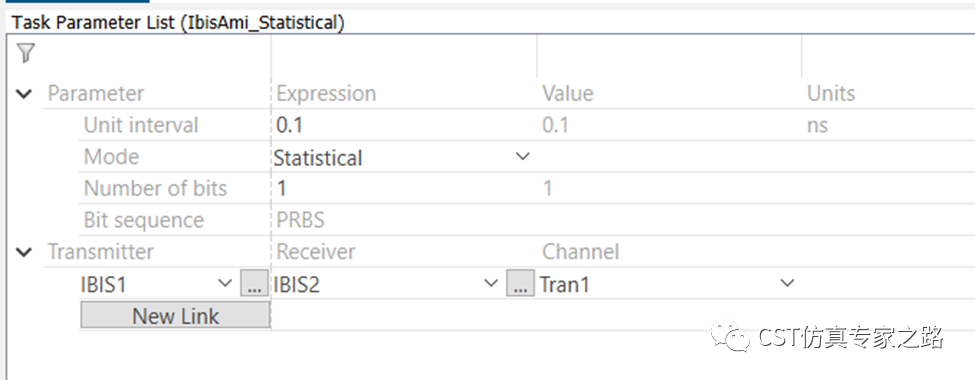Viewport: 975px width, 380px height.
Task: Click the Units column header
Action: coord(831,94)
